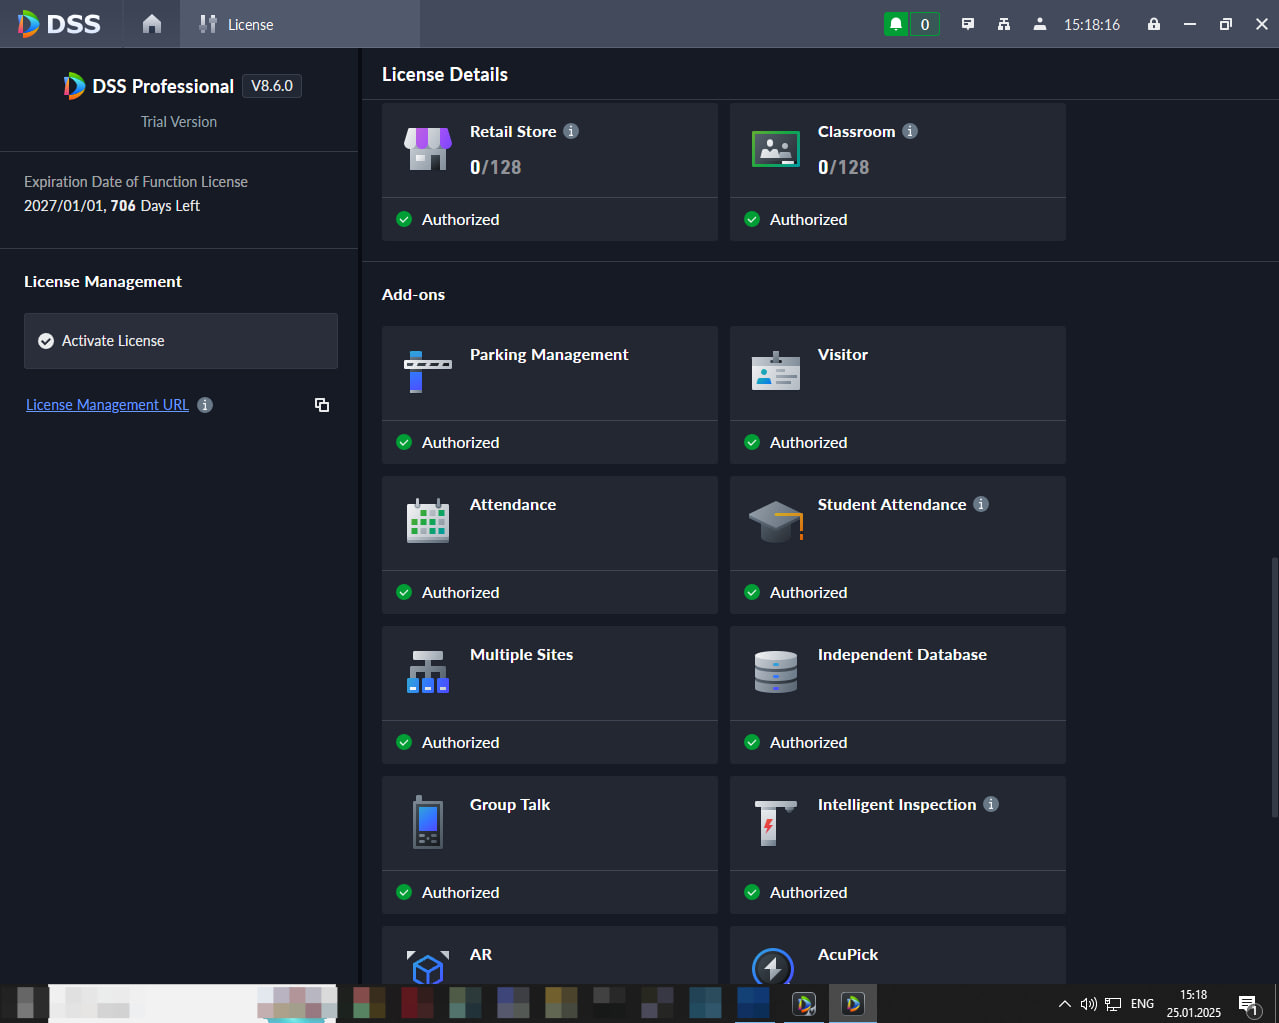Image resolution: width=1279 pixels, height=1023 pixels.
Task: Show info icon beside Student Attendance
Action: tap(981, 504)
